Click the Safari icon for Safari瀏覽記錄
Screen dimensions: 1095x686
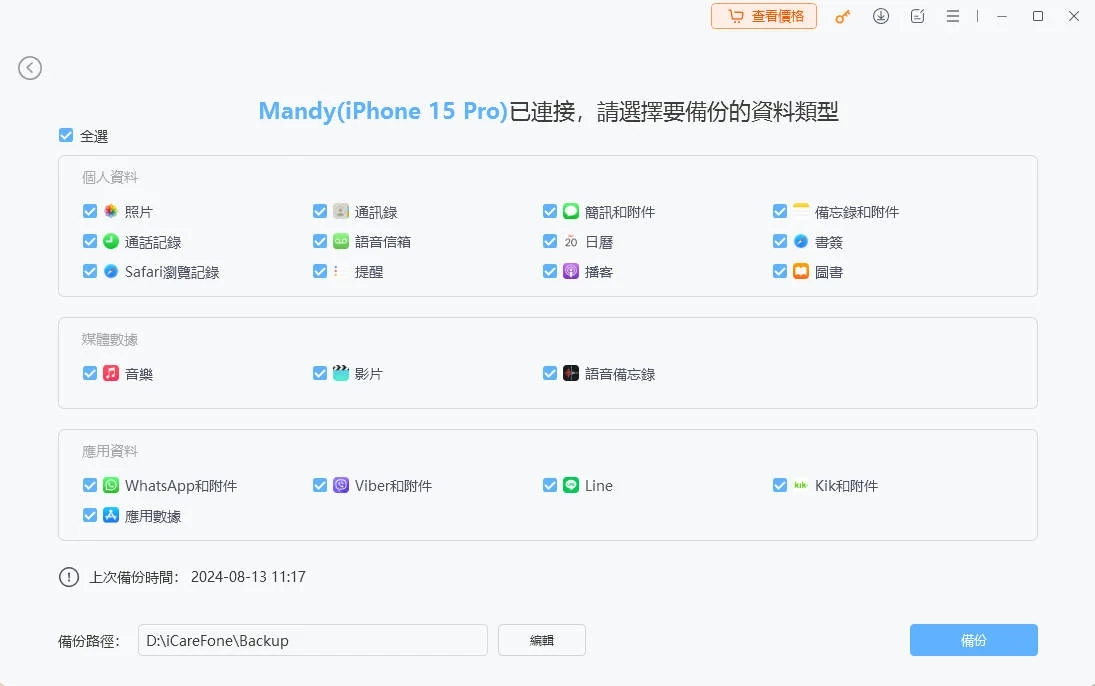click(111, 271)
